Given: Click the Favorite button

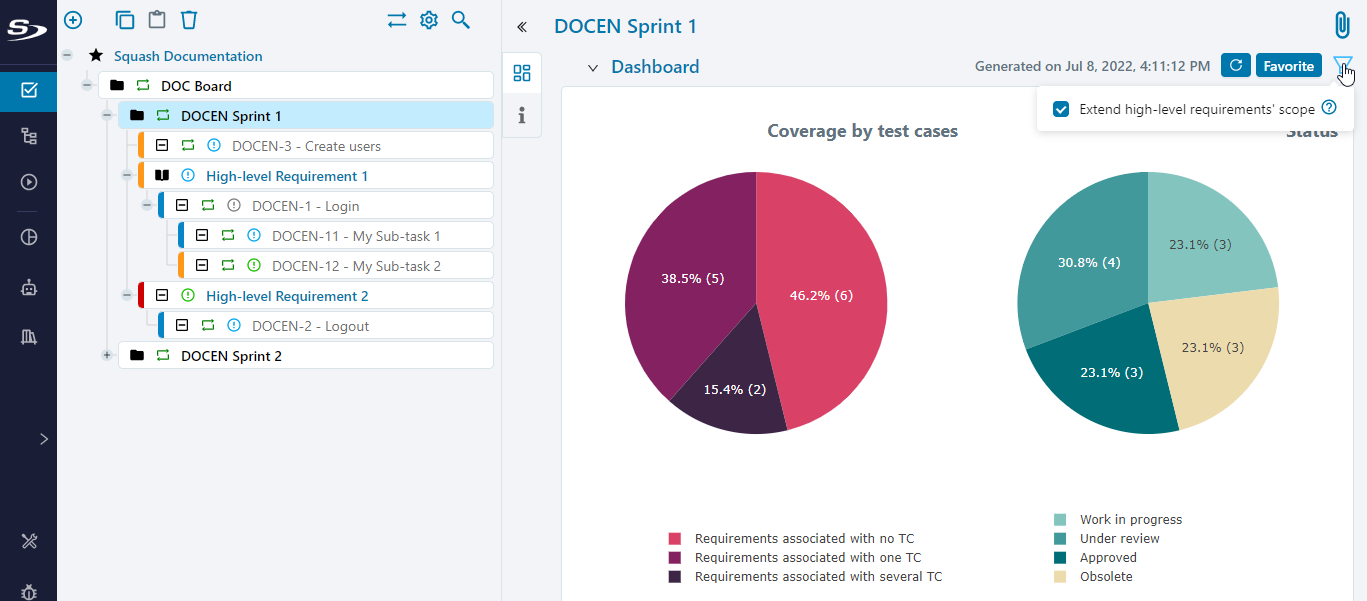Looking at the screenshot, I should [x=1288, y=66].
